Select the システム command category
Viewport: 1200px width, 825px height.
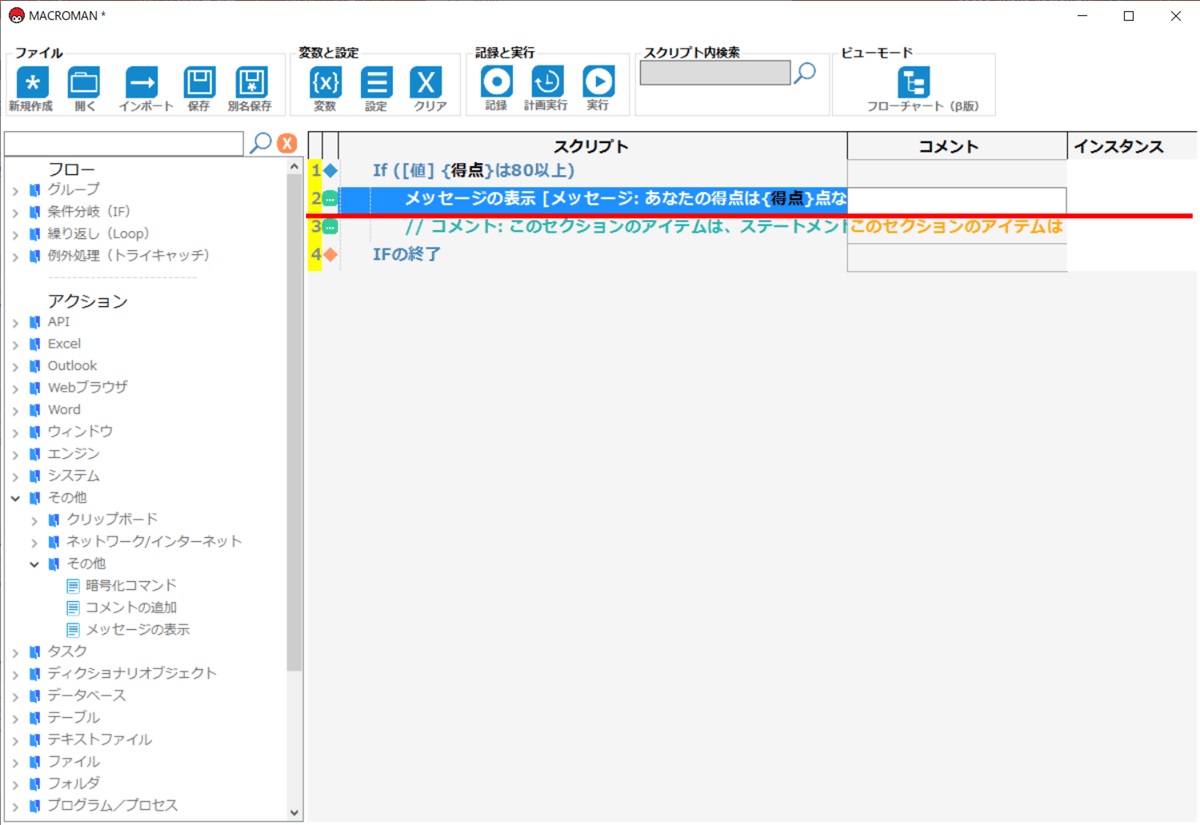coord(73,476)
